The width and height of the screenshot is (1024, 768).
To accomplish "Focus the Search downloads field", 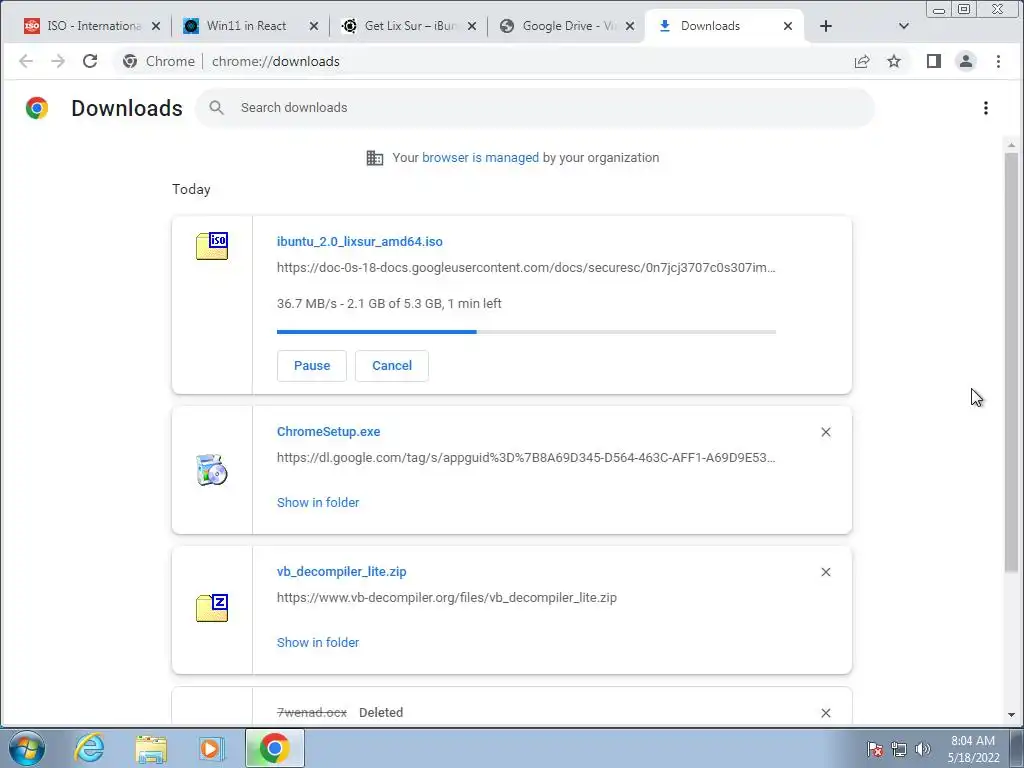I will tap(534, 108).
